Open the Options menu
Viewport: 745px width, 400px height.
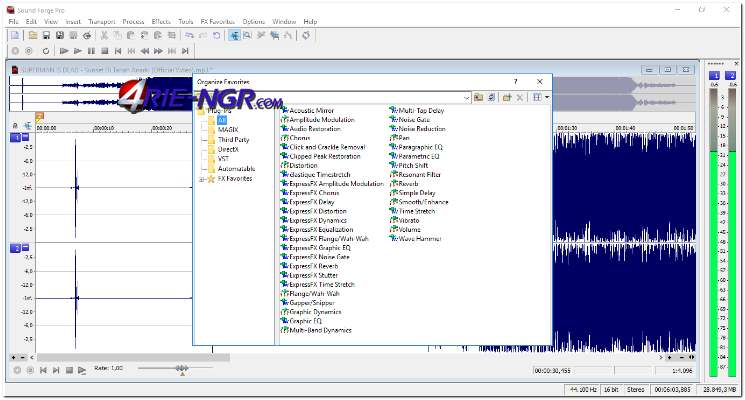[x=254, y=21]
